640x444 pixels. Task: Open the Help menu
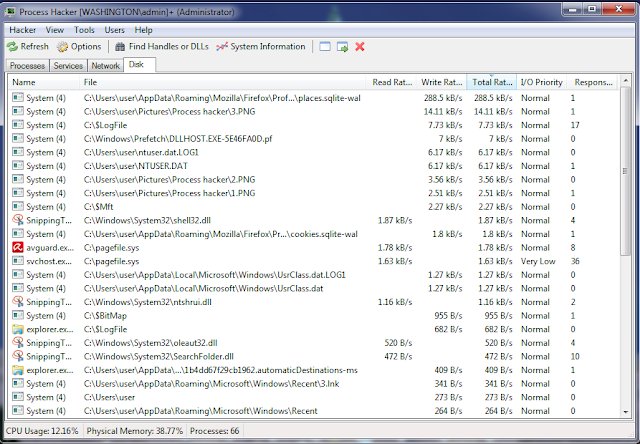coord(144,30)
